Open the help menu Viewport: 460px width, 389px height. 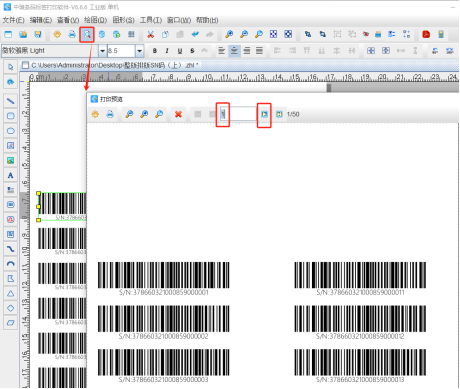point(207,20)
